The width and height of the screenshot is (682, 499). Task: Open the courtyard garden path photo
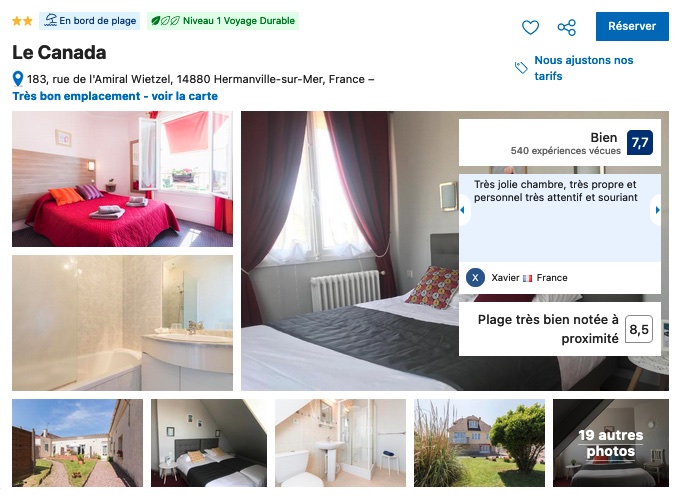(x=77, y=443)
